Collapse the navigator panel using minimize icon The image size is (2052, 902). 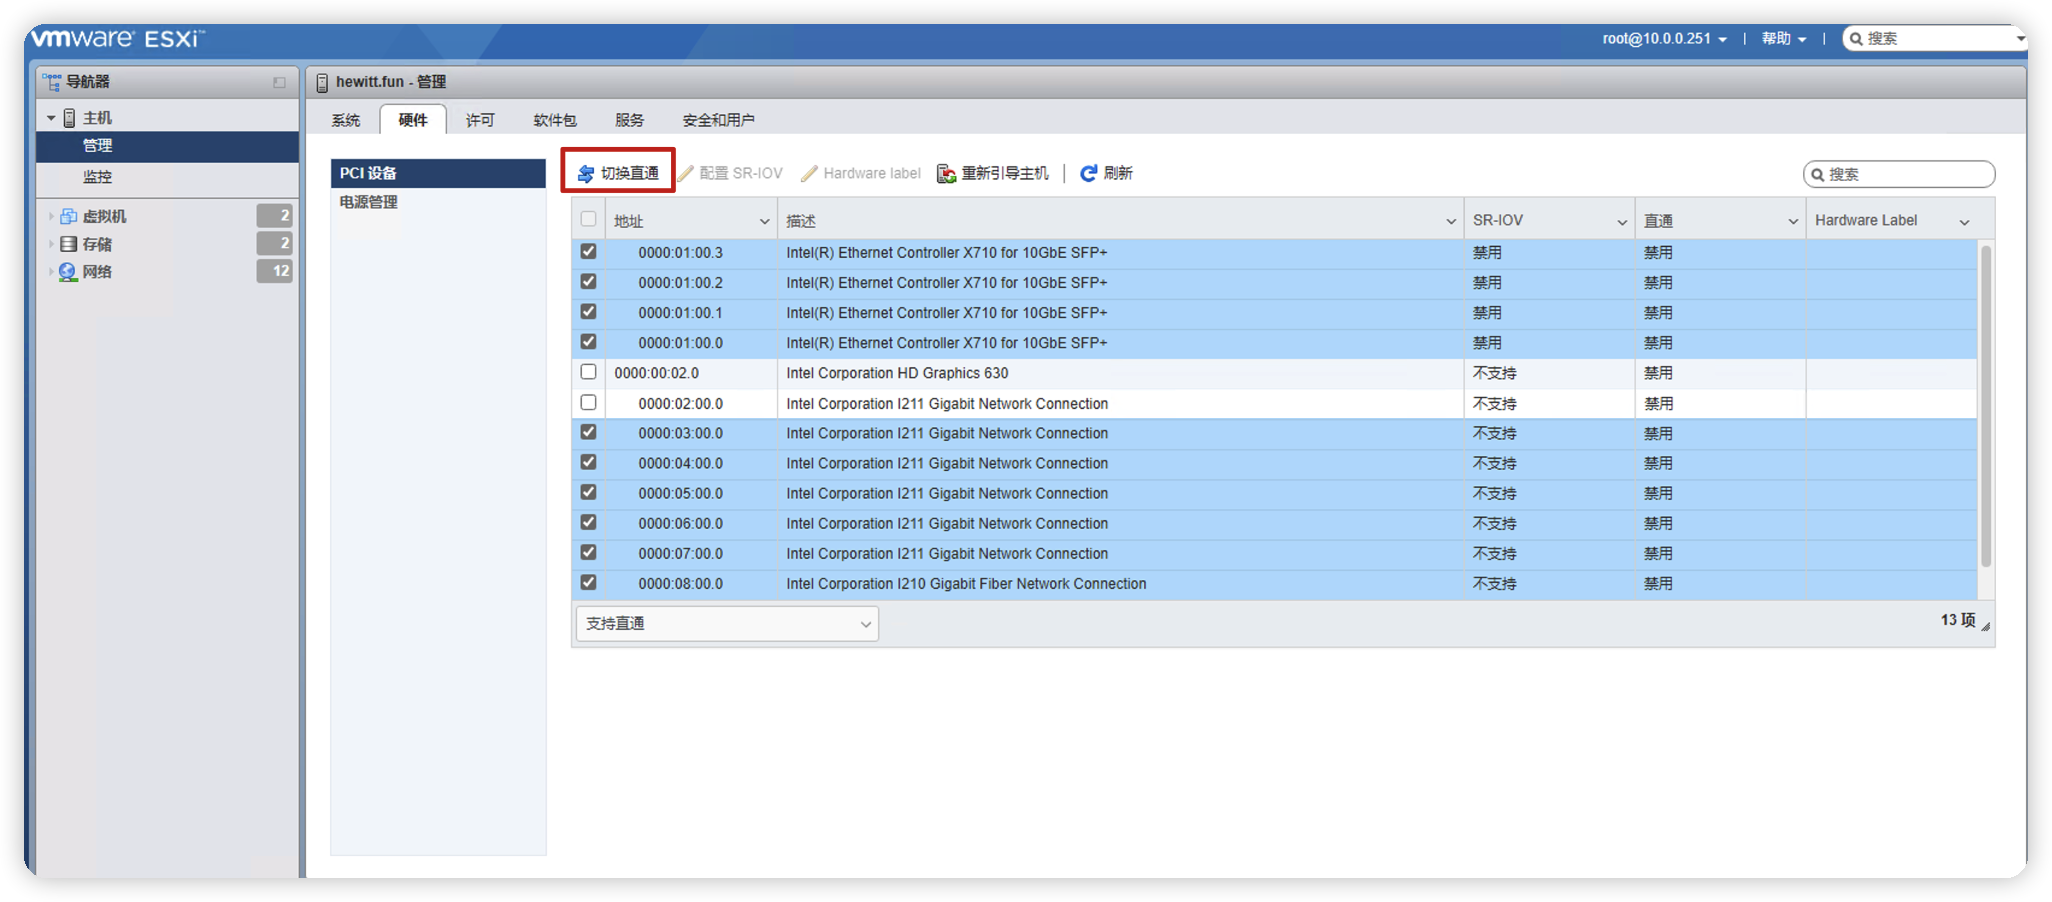tap(279, 83)
